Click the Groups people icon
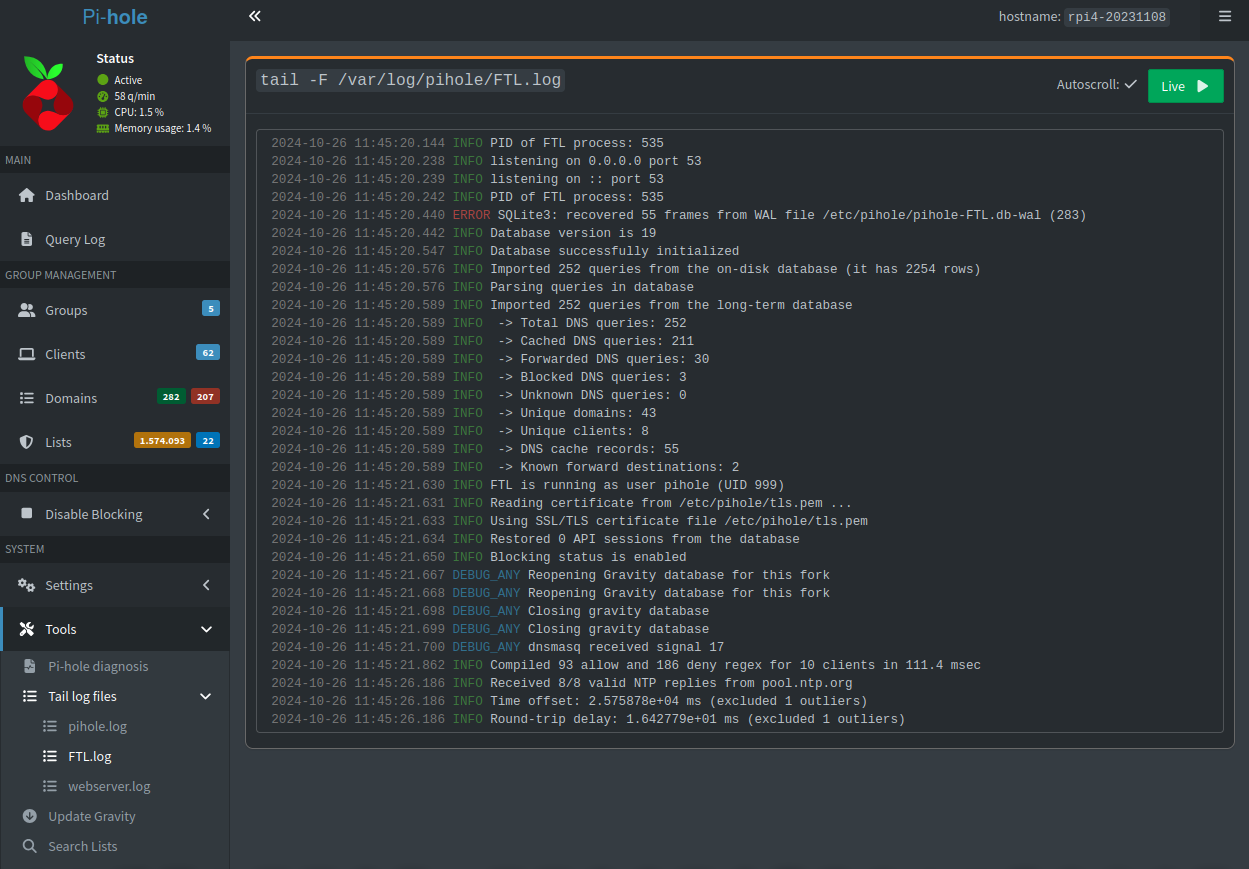Viewport: 1249px width, 869px height. (27, 310)
